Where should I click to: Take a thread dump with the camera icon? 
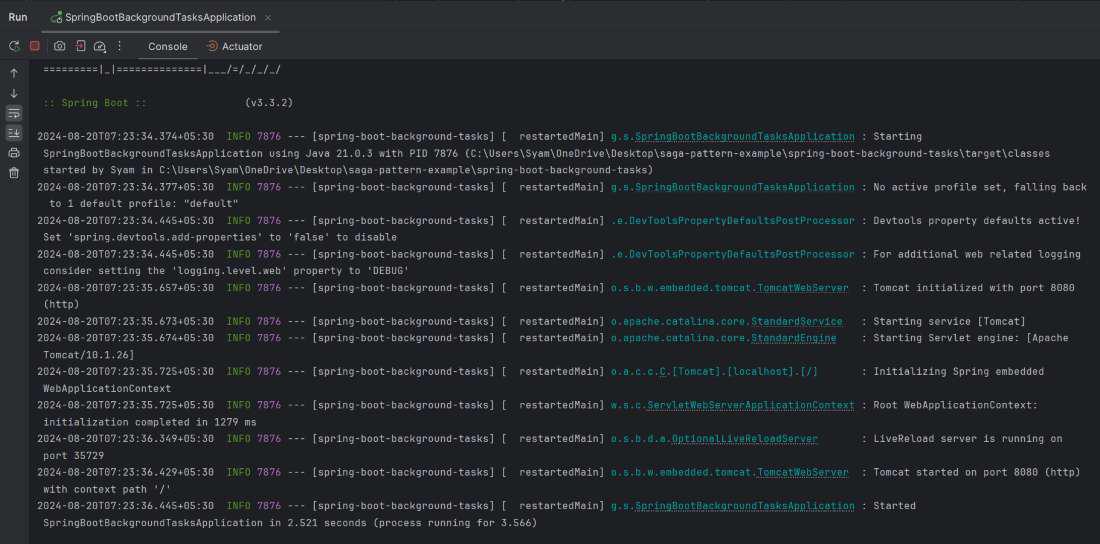60,46
